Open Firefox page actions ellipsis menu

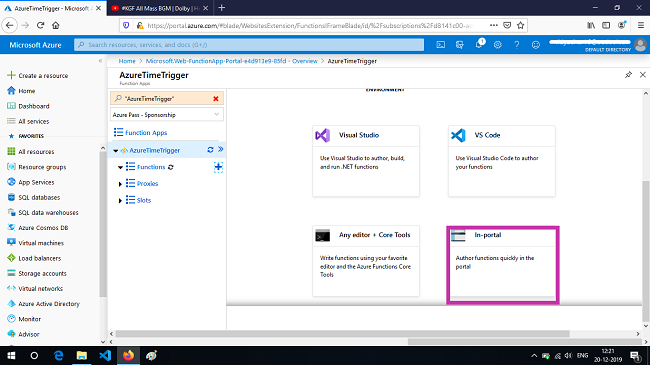(x=493, y=25)
